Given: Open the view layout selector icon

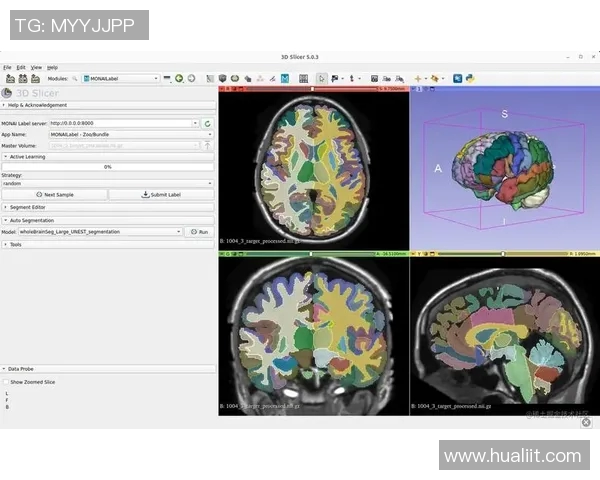Looking at the screenshot, I should click(x=303, y=78).
